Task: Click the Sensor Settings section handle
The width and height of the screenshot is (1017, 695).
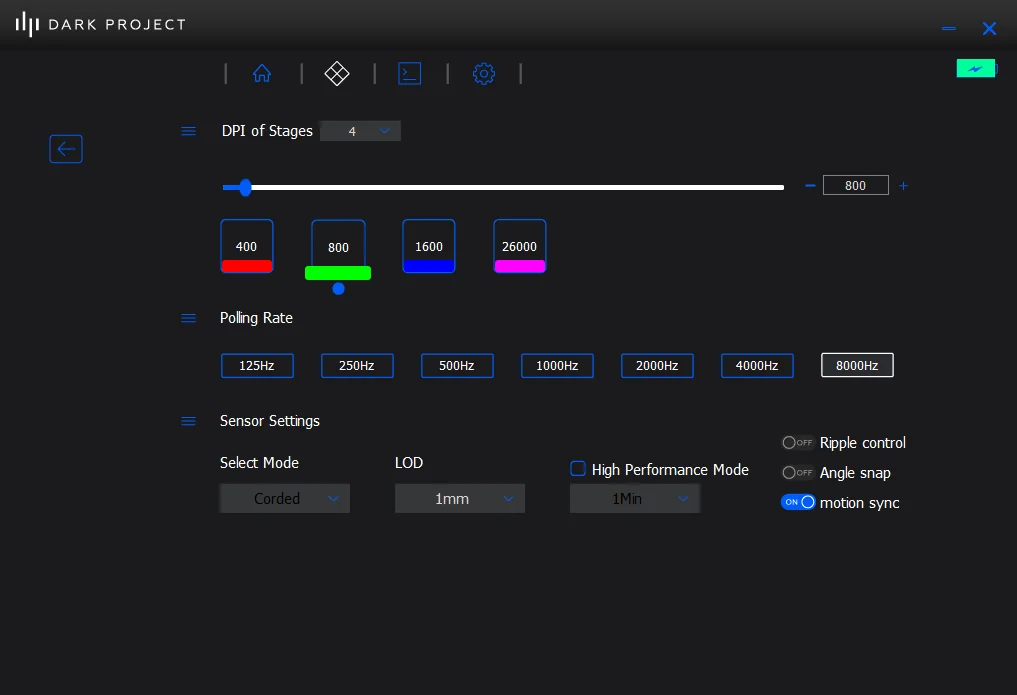Action: click(x=189, y=421)
